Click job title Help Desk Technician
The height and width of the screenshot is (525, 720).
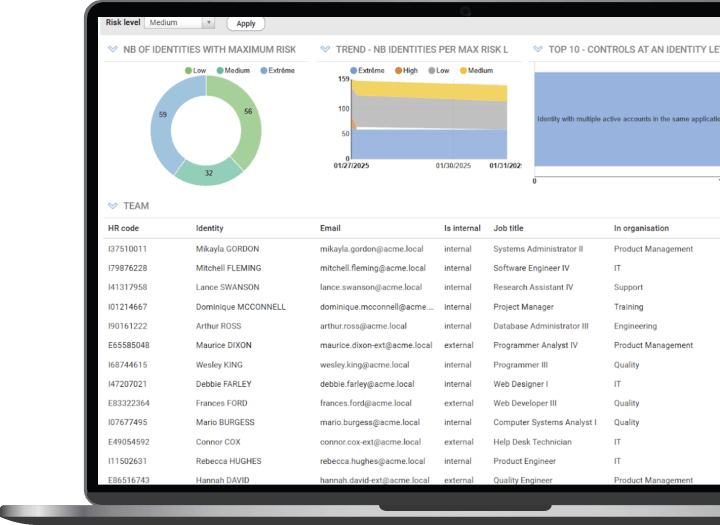point(533,442)
